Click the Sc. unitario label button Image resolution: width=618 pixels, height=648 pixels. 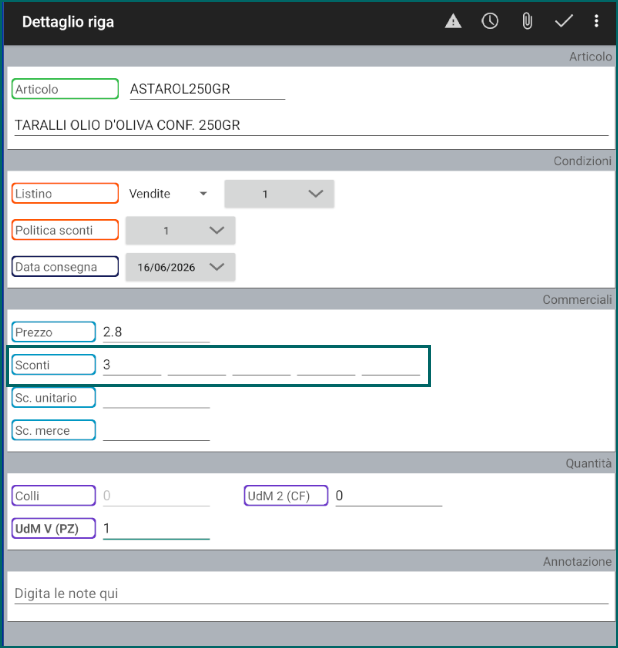click(54, 398)
